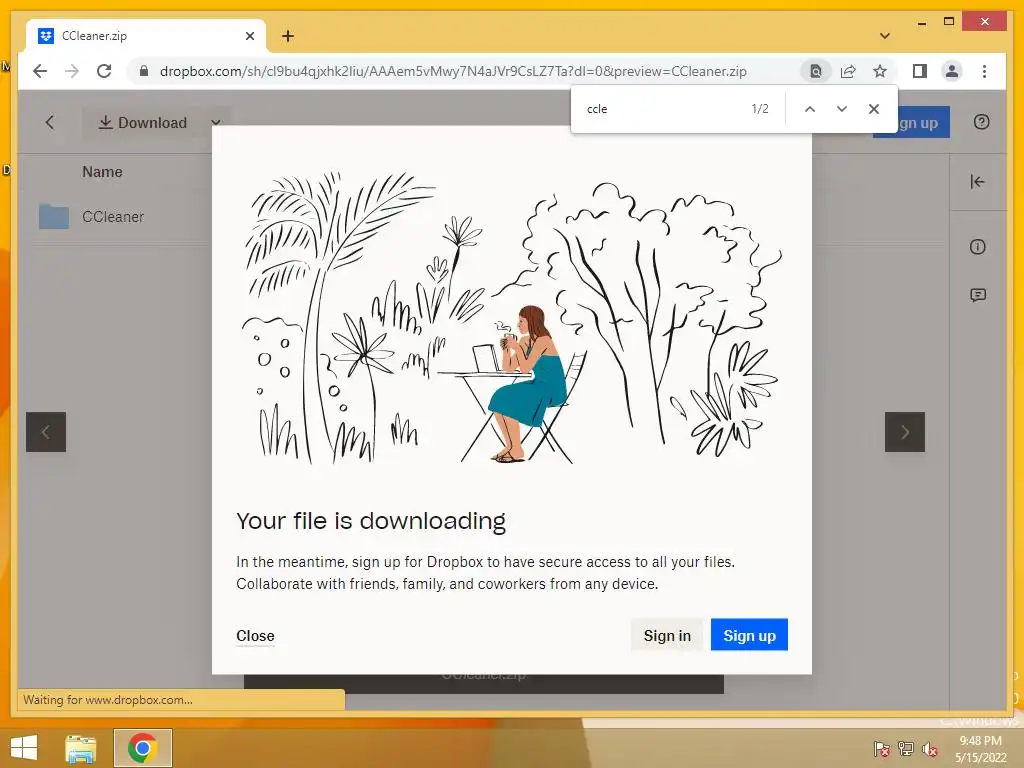Jump to previous find result
This screenshot has height=768, width=1024.
pyautogui.click(x=810, y=109)
